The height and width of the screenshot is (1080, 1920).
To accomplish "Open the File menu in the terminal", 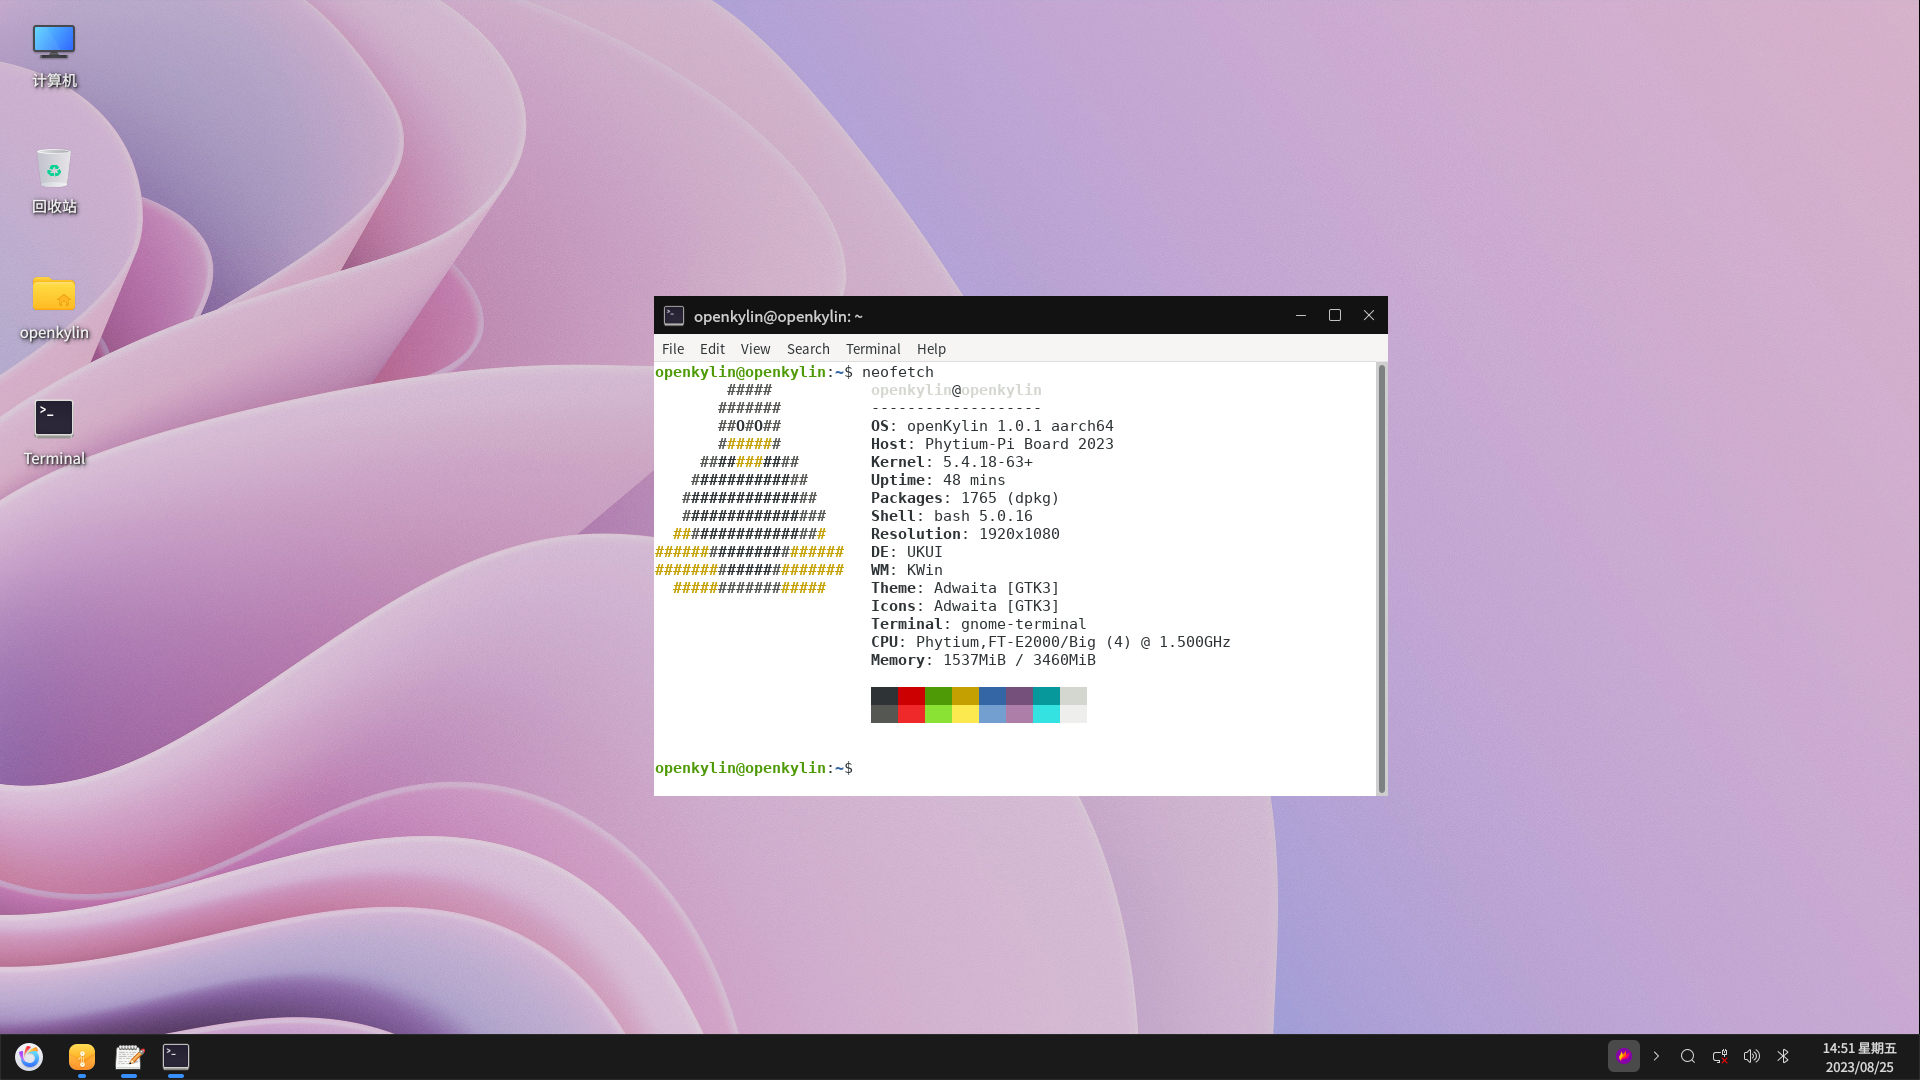I will coord(673,349).
